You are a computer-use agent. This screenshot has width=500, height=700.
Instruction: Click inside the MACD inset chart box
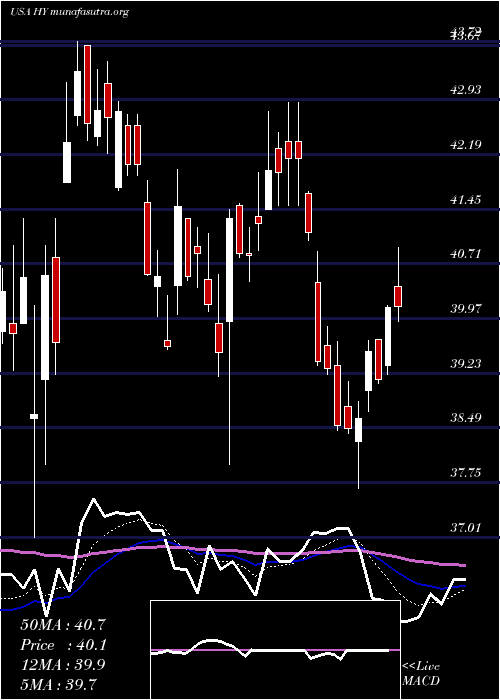pos(275,650)
